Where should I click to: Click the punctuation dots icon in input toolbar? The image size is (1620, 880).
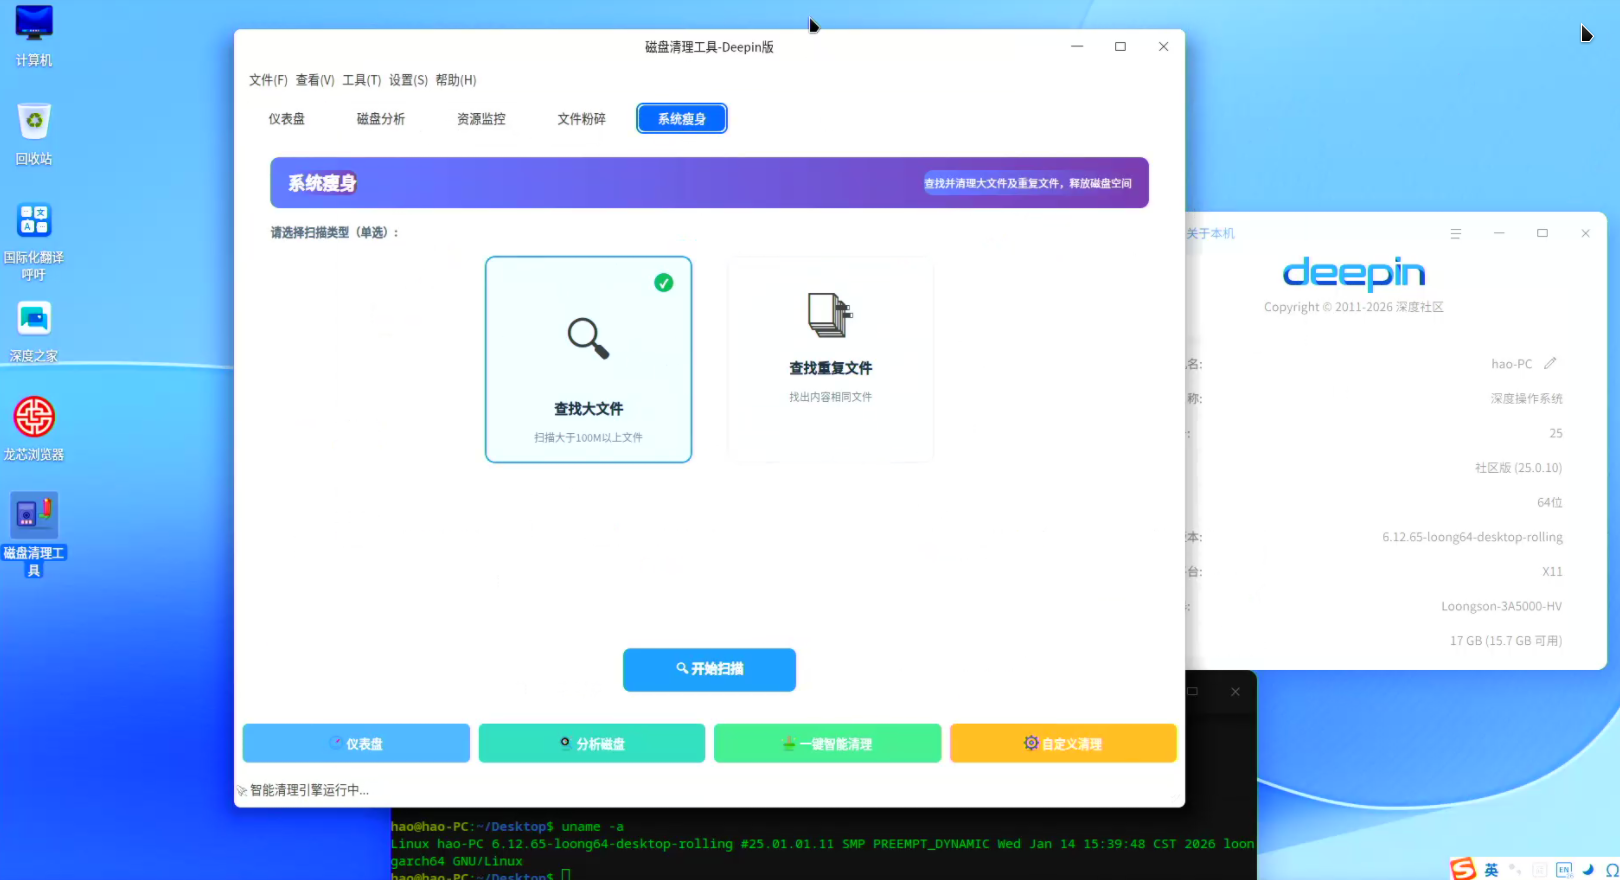click(x=1516, y=870)
